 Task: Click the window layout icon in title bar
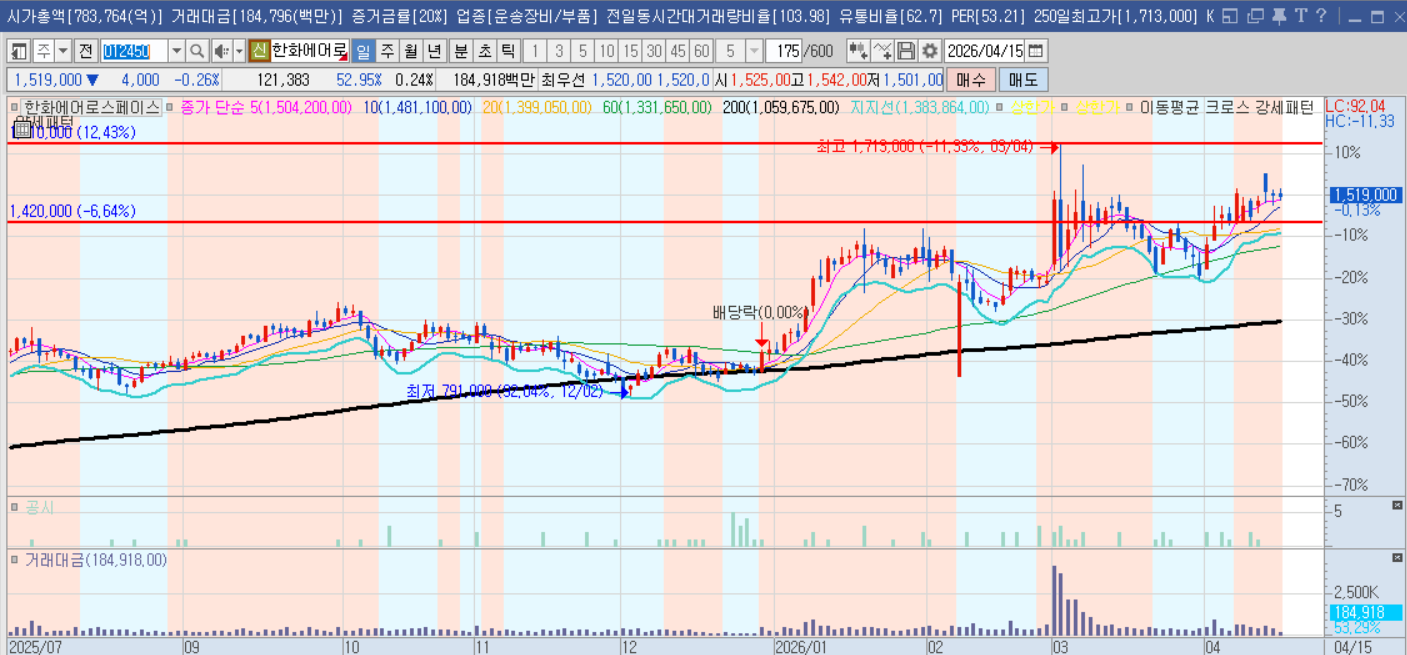[x=1230, y=16]
